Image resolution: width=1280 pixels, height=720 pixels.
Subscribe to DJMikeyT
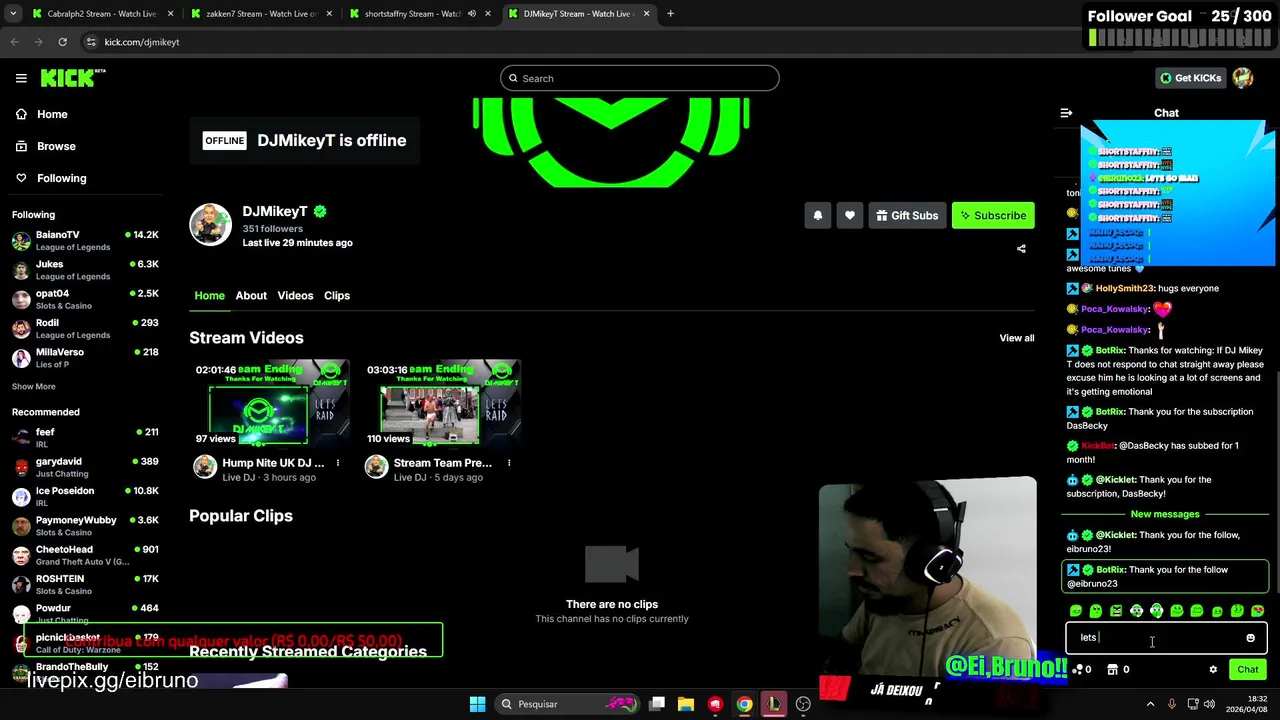(993, 215)
